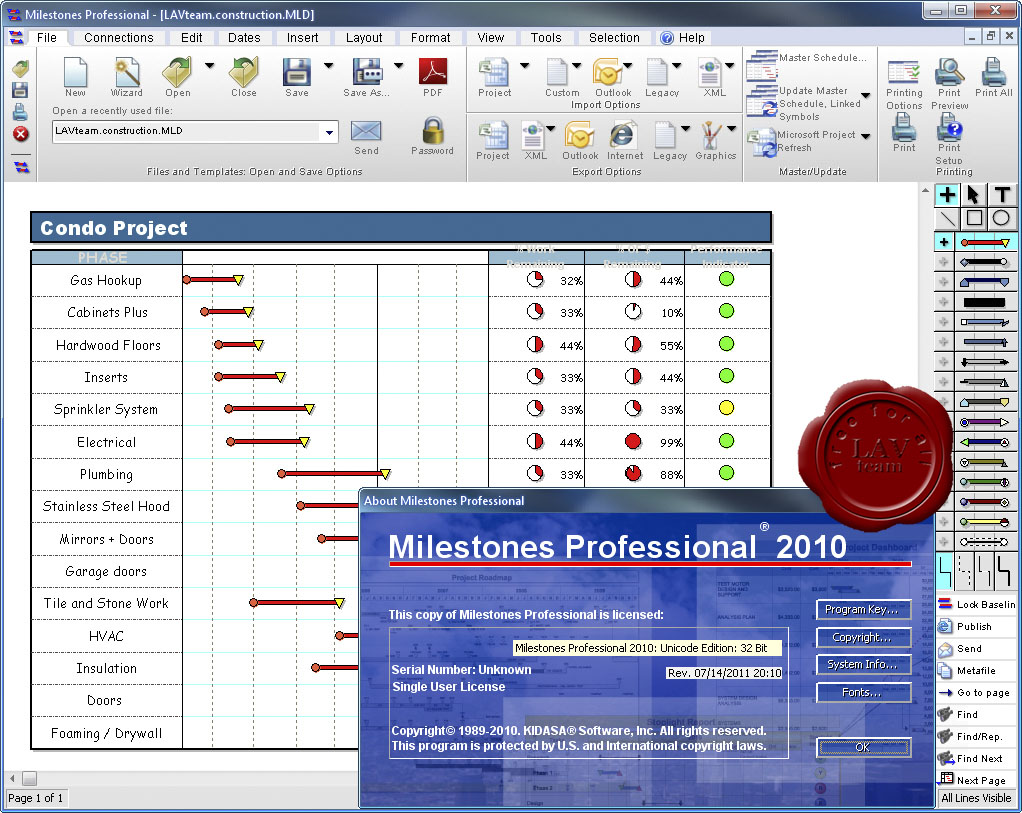The image size is (1022, 813).
Task: Click the Copyright button
Action: [x=864, y=637]
